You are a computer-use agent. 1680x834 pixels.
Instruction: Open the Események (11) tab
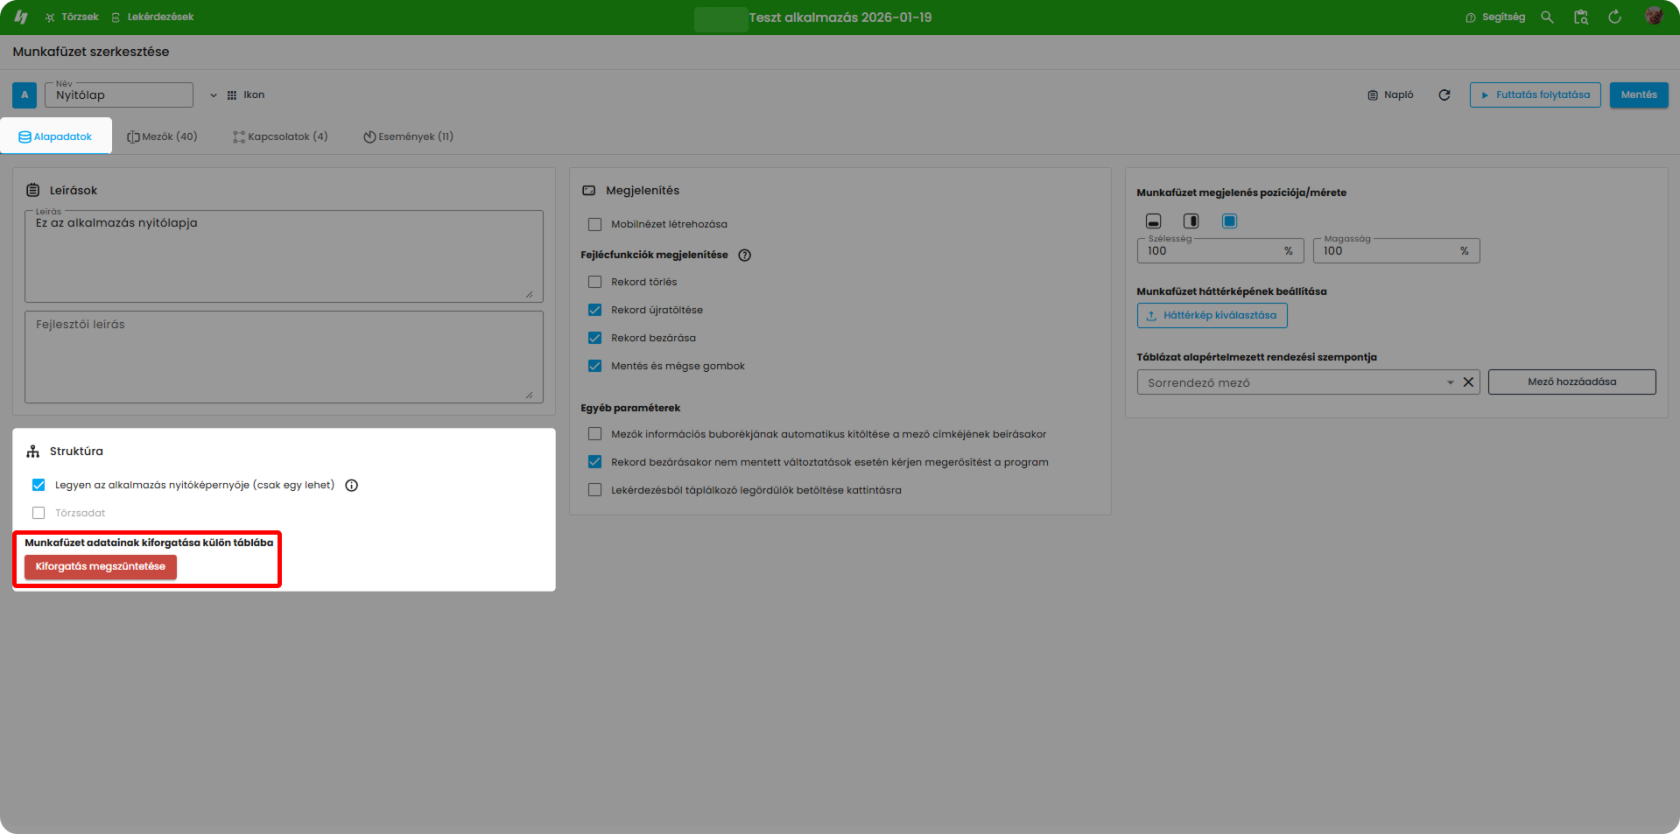pyautogui.click(x=408, y=137)
